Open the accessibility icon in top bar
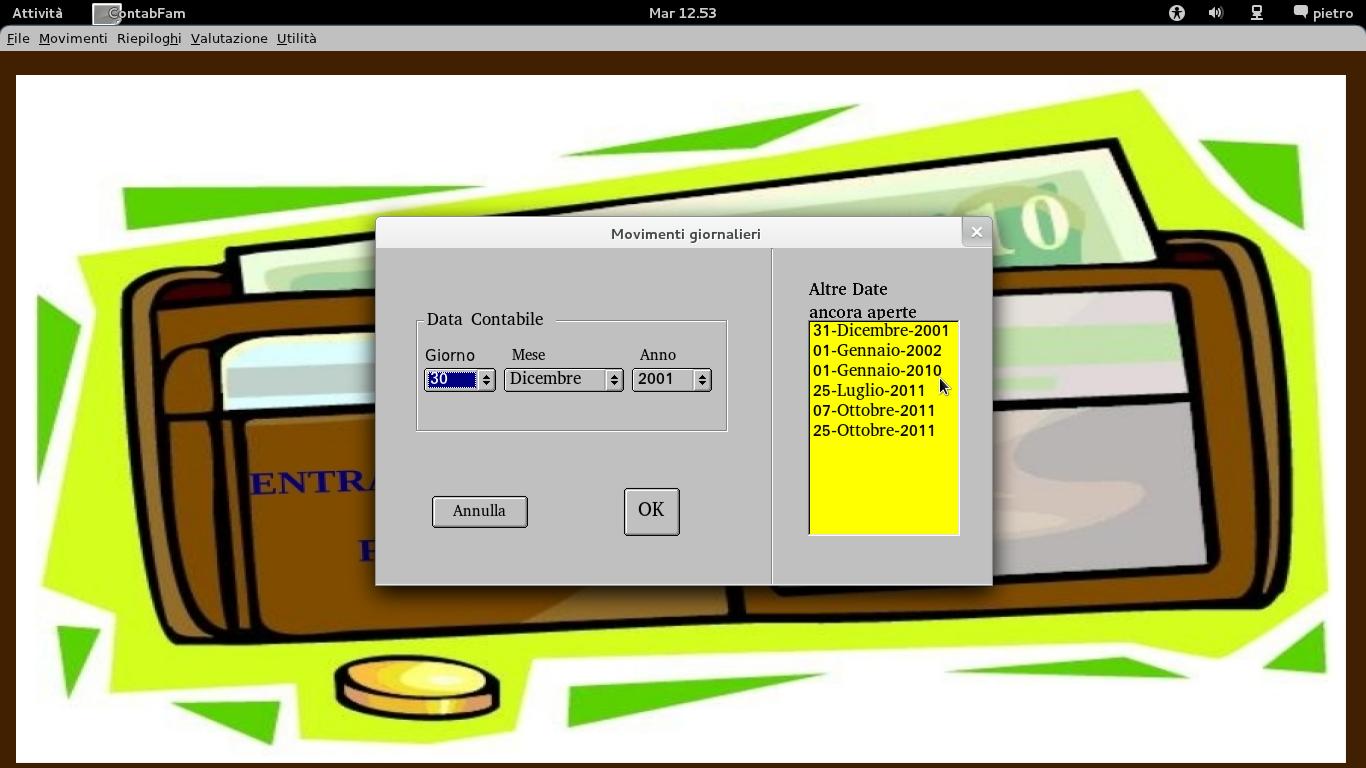The image size is (1366, 768). point(1177,13)
